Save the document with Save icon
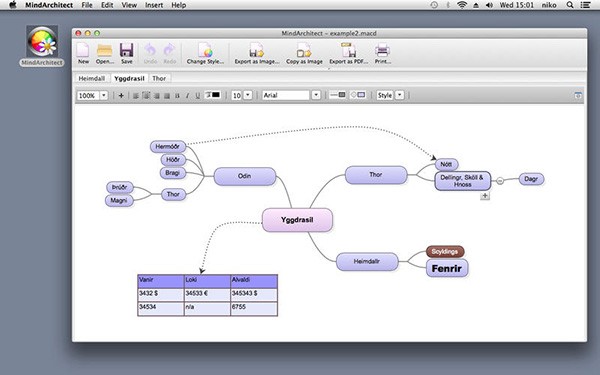Screen dimensions: 600x375 pyautogui.click(x=127, y=53)
